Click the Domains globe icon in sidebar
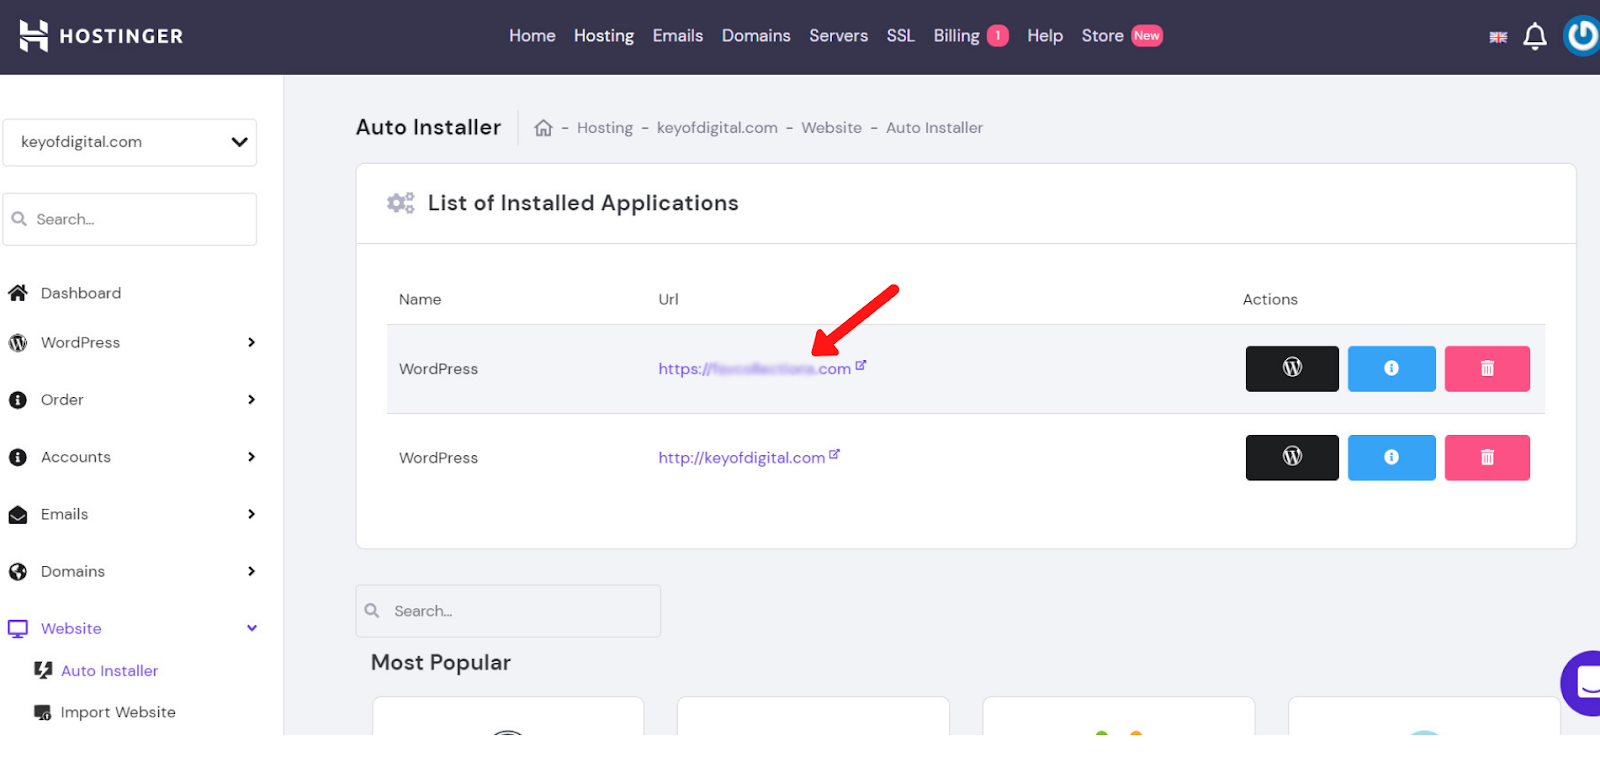Viewport: 1600px width, 757px height. point(18,572)
